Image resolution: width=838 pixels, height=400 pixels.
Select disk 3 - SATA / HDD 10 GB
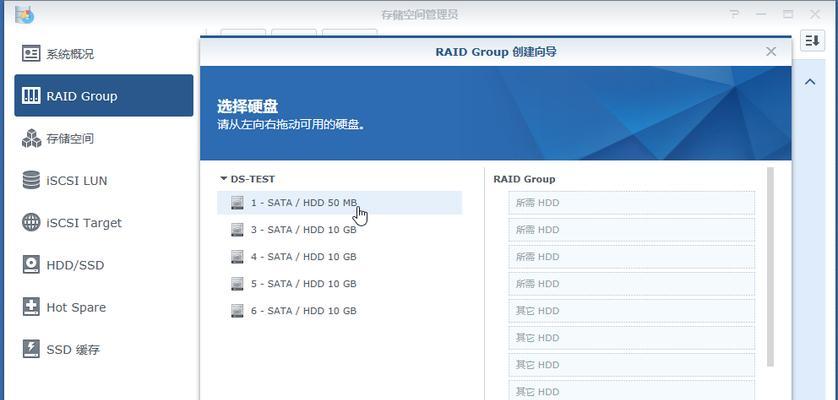[339, 229]
